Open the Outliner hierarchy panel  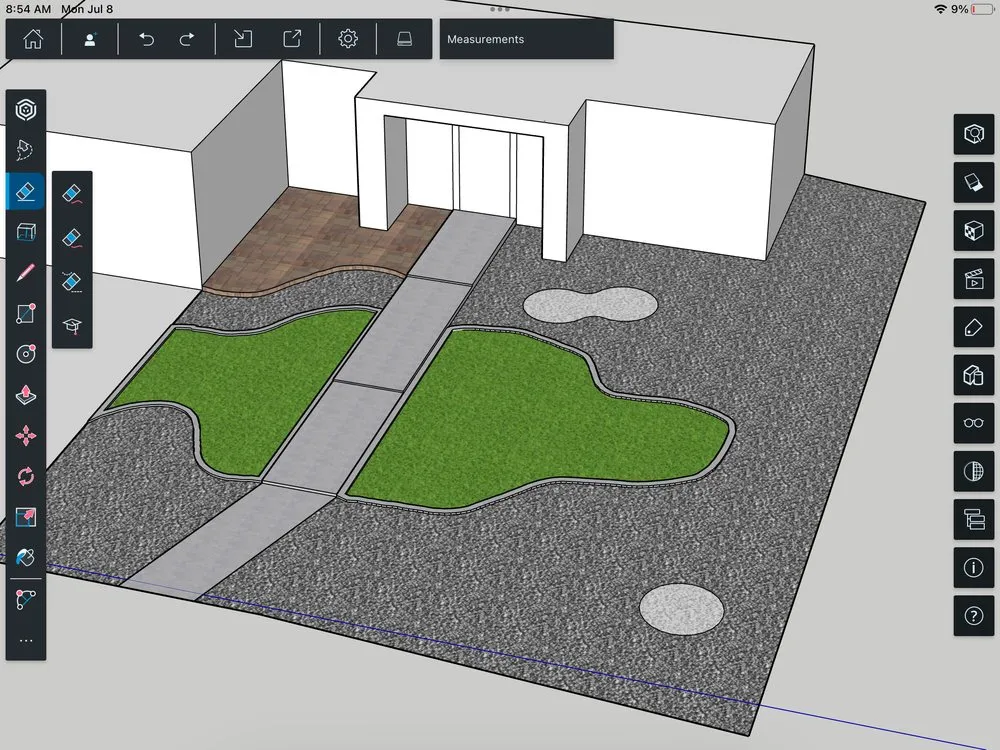[973, 519]
